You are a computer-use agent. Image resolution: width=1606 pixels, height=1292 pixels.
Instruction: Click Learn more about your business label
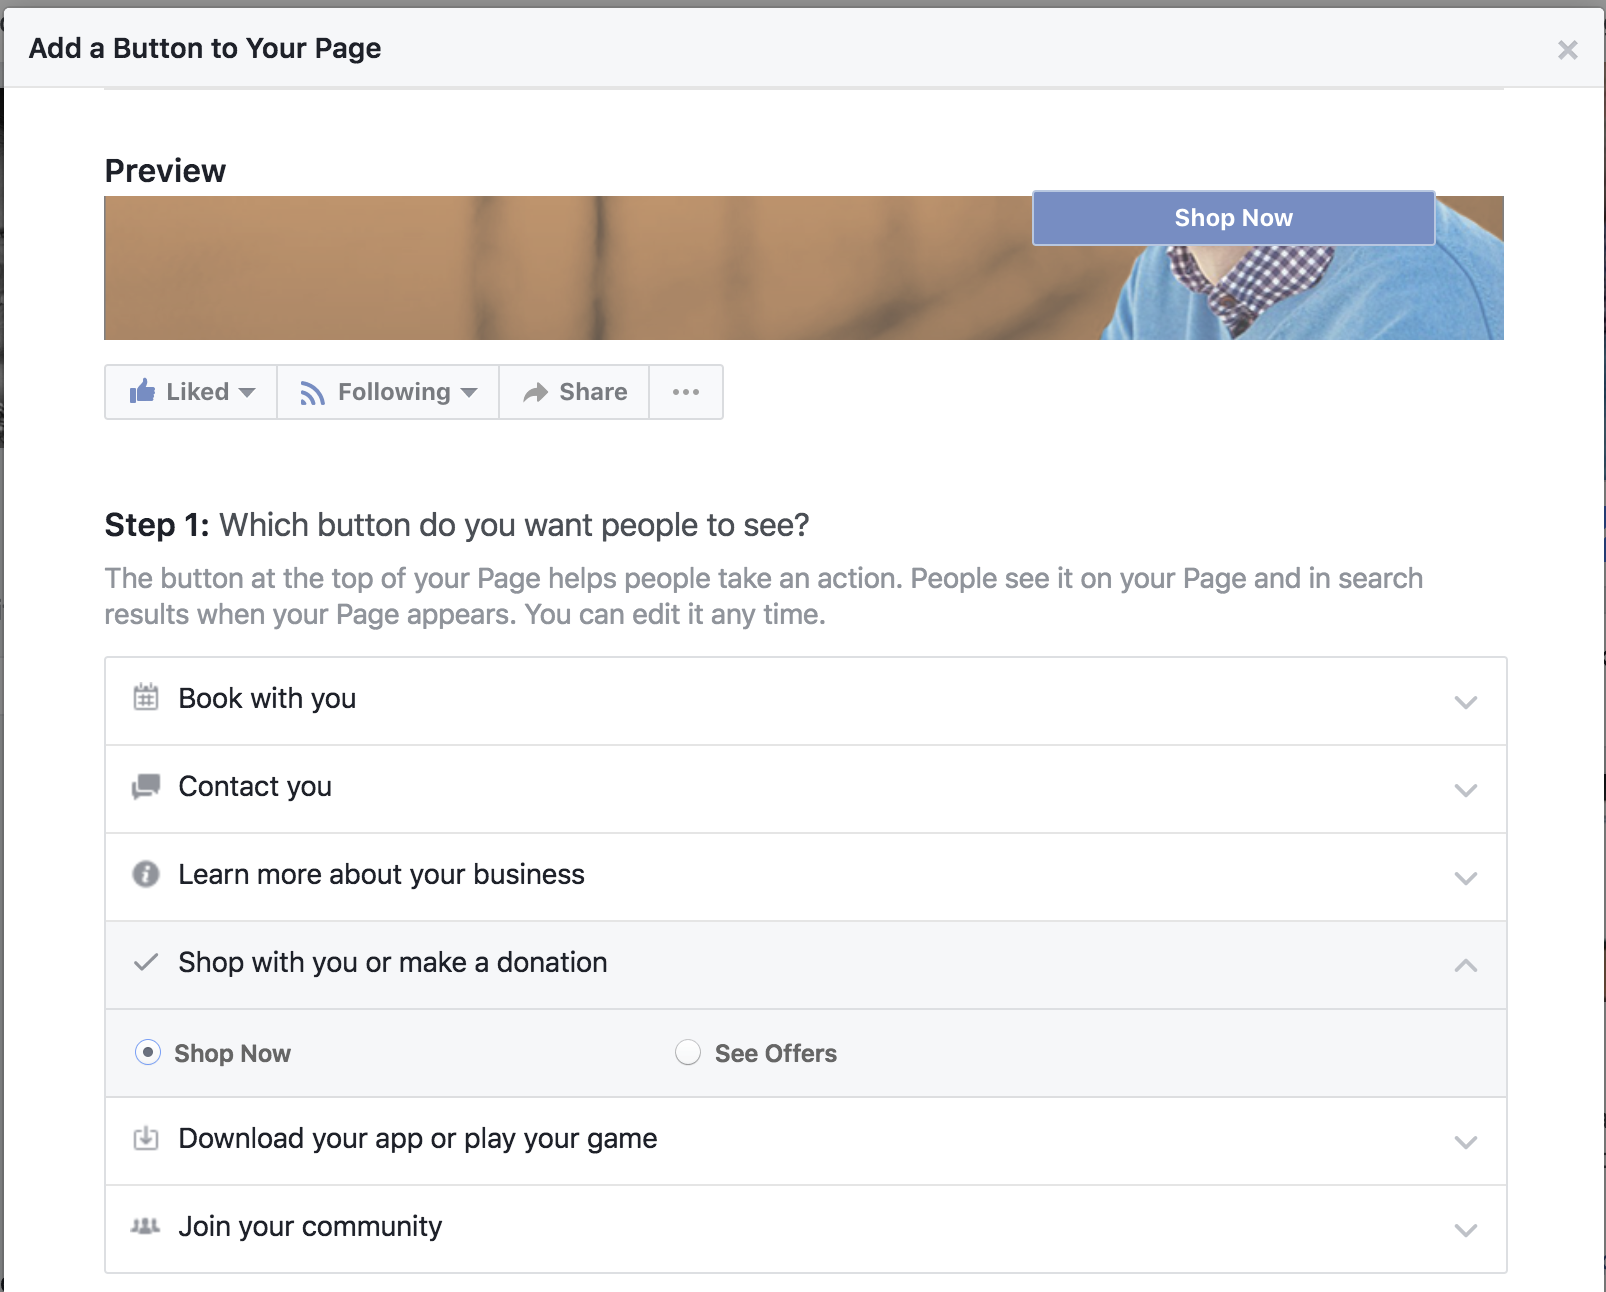(x=381, y=874)
